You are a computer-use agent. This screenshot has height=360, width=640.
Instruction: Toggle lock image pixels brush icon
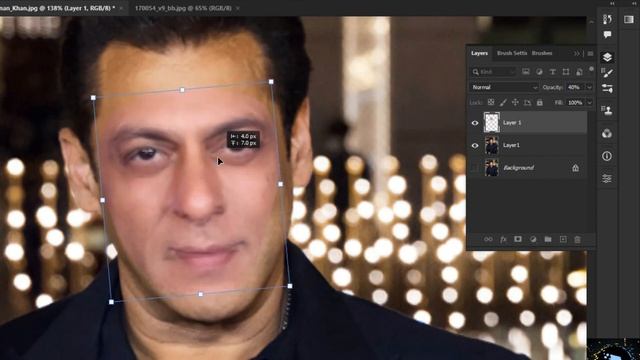(x=503, y=102)
